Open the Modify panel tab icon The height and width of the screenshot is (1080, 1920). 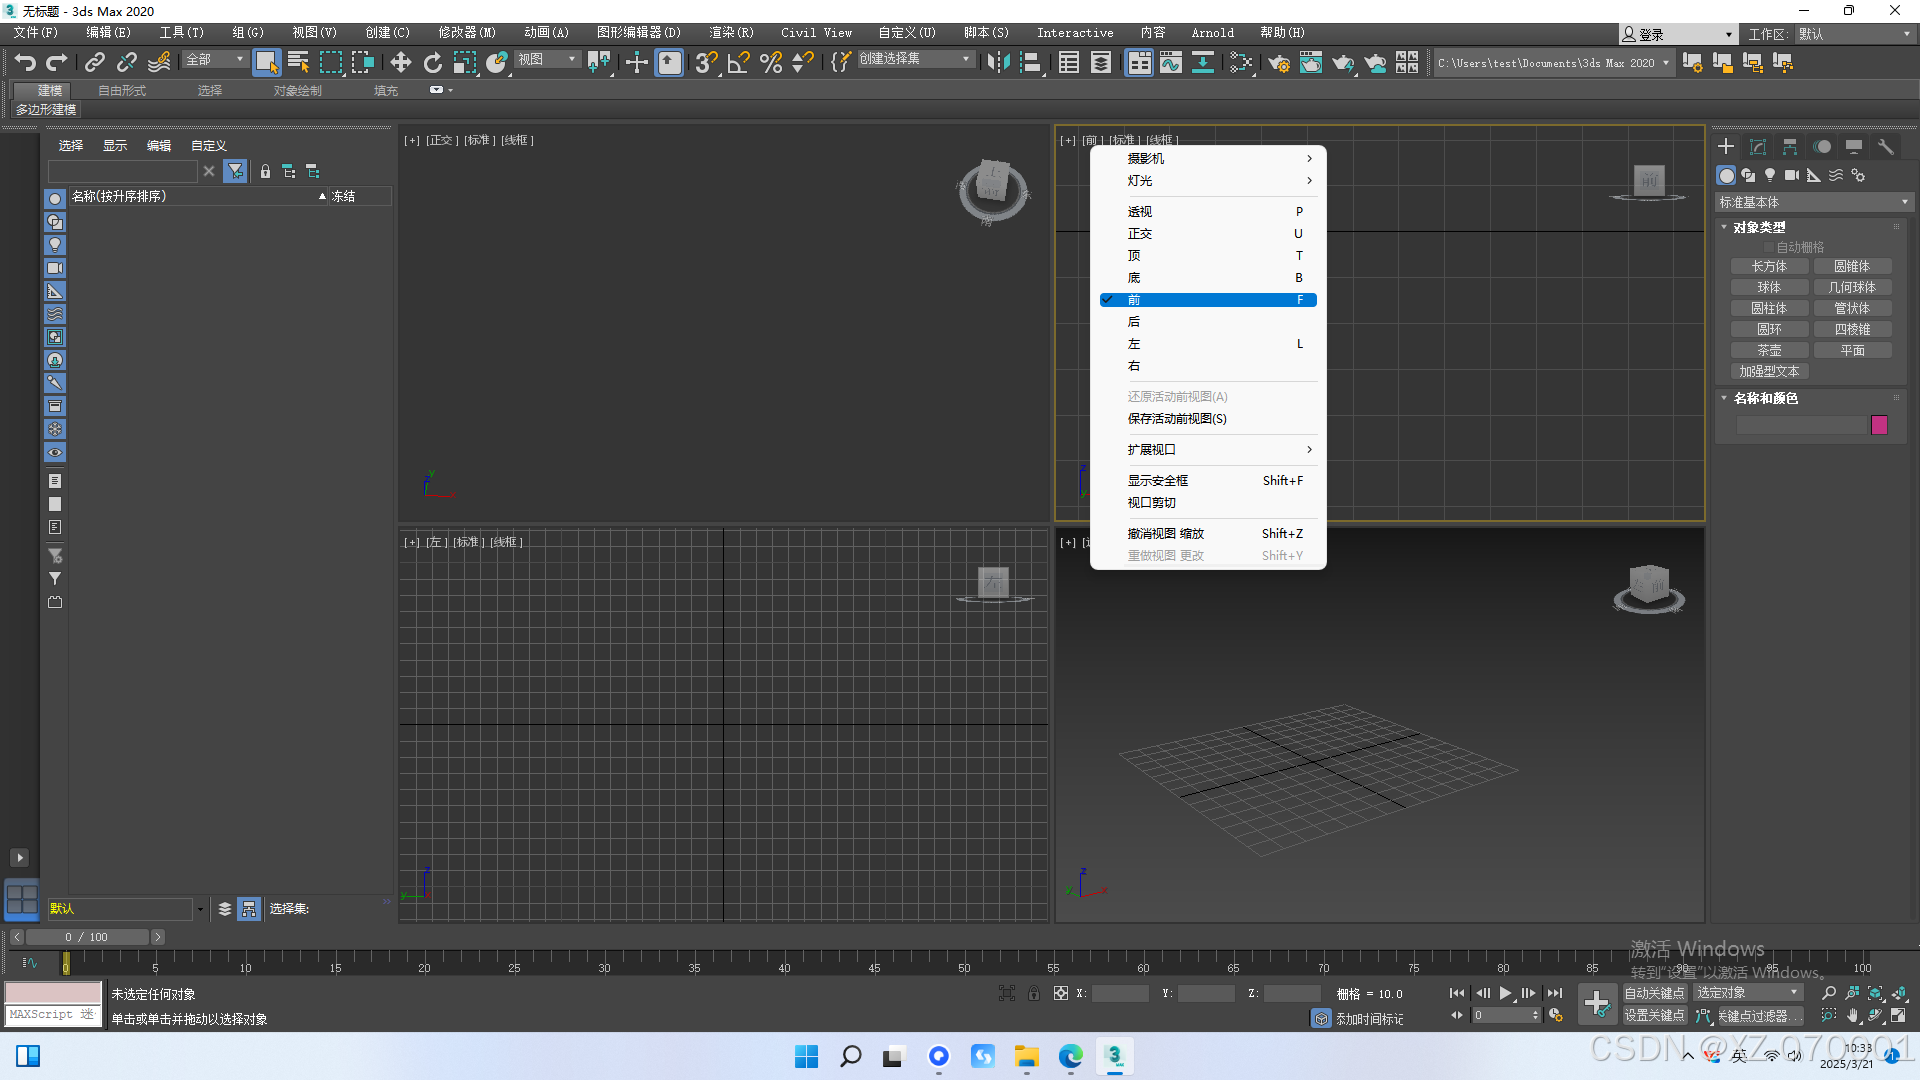pyautogui.click(x=1758, y=147)
